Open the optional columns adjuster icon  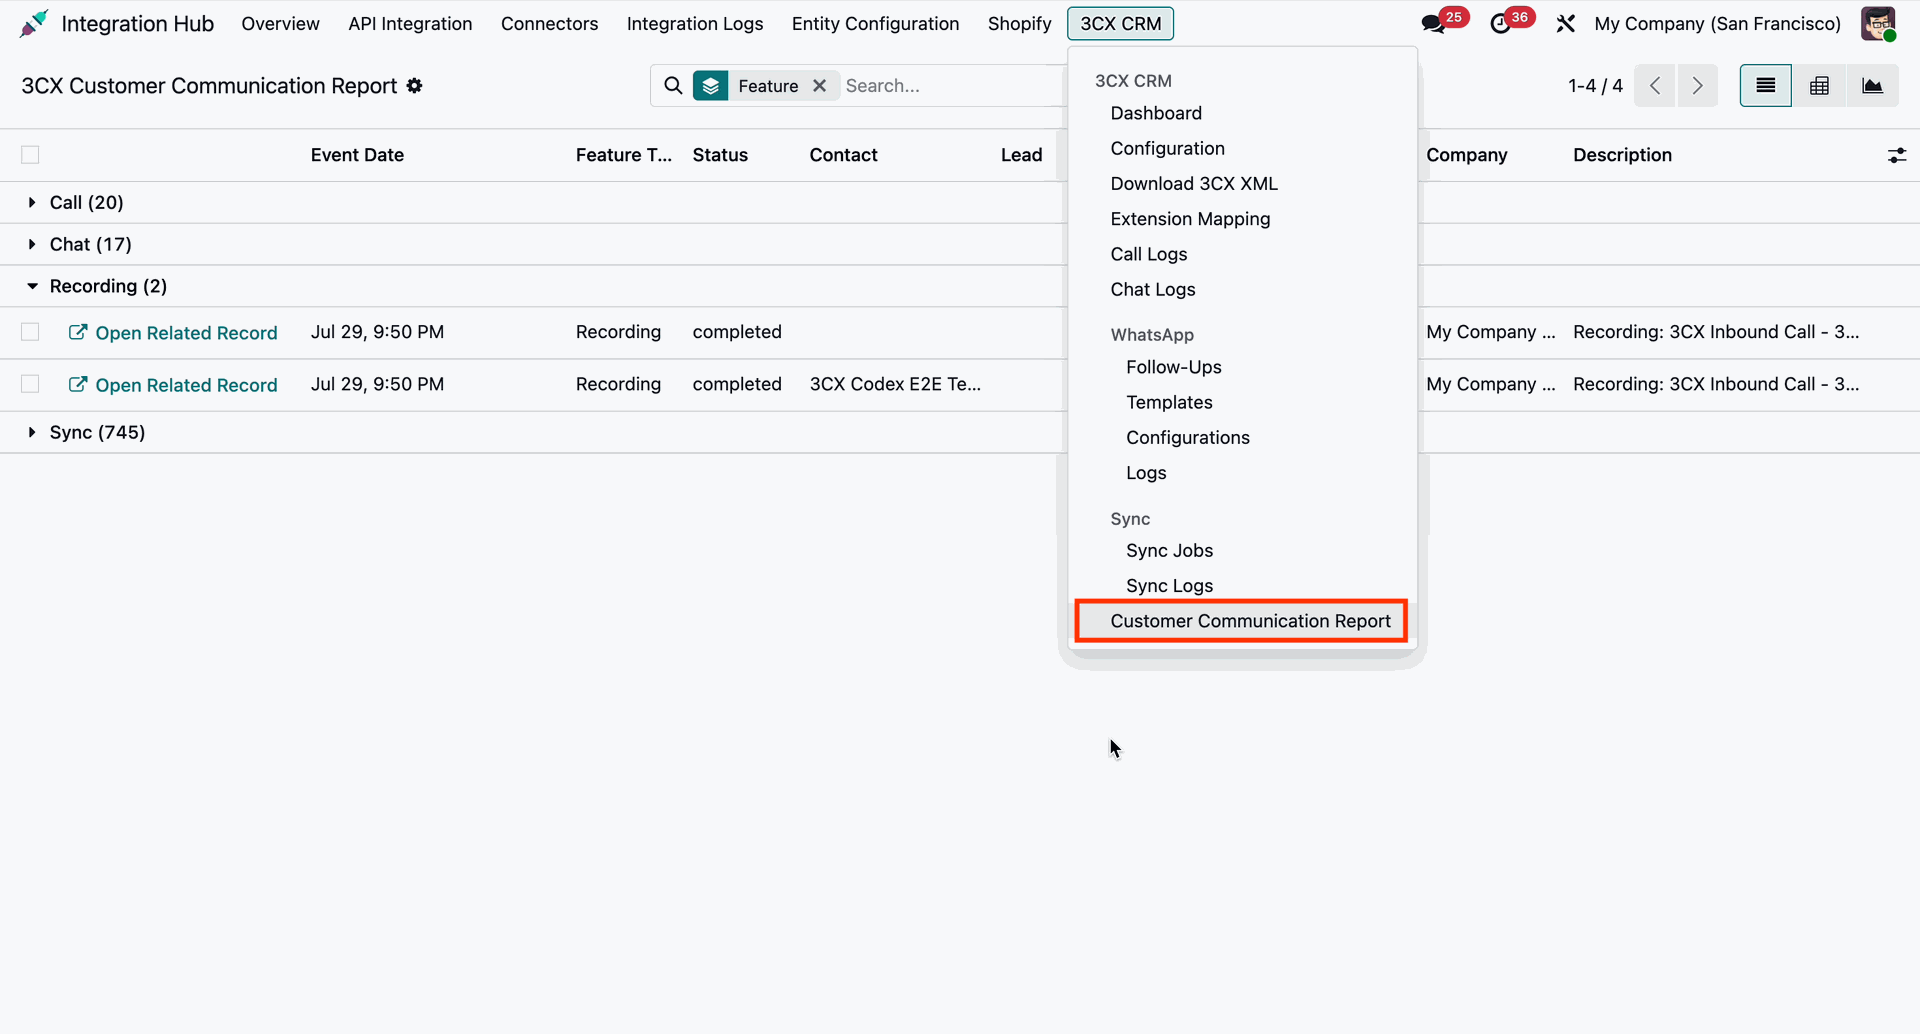tap(1896, 155)
